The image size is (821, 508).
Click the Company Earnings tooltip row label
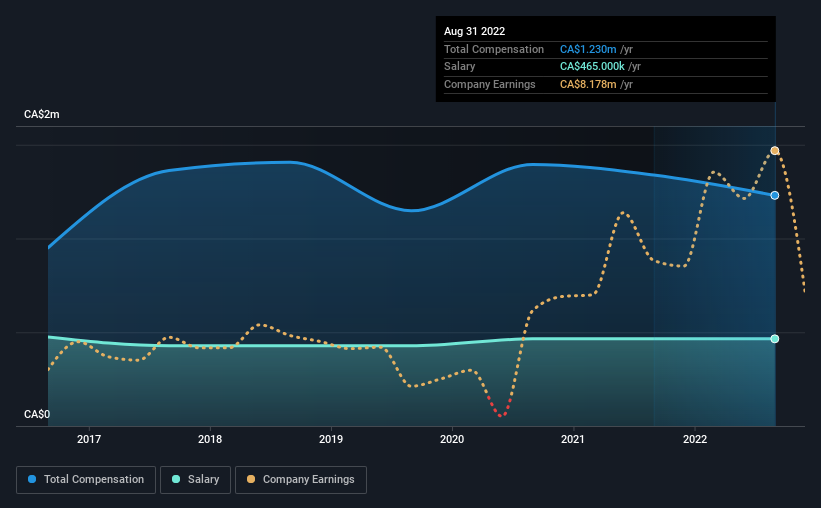pos(490,84)
